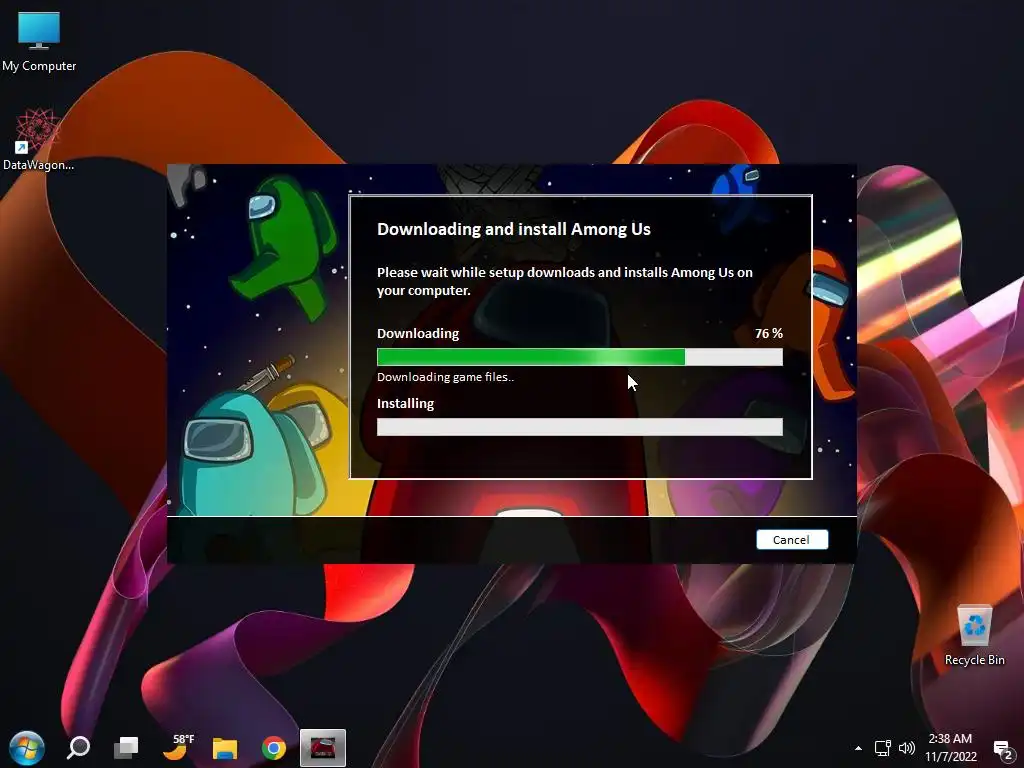Open the volume speaker tray icon
The width and height of the screenshot is (1024, 768).
pyautogui.click(x=907, y=748)
